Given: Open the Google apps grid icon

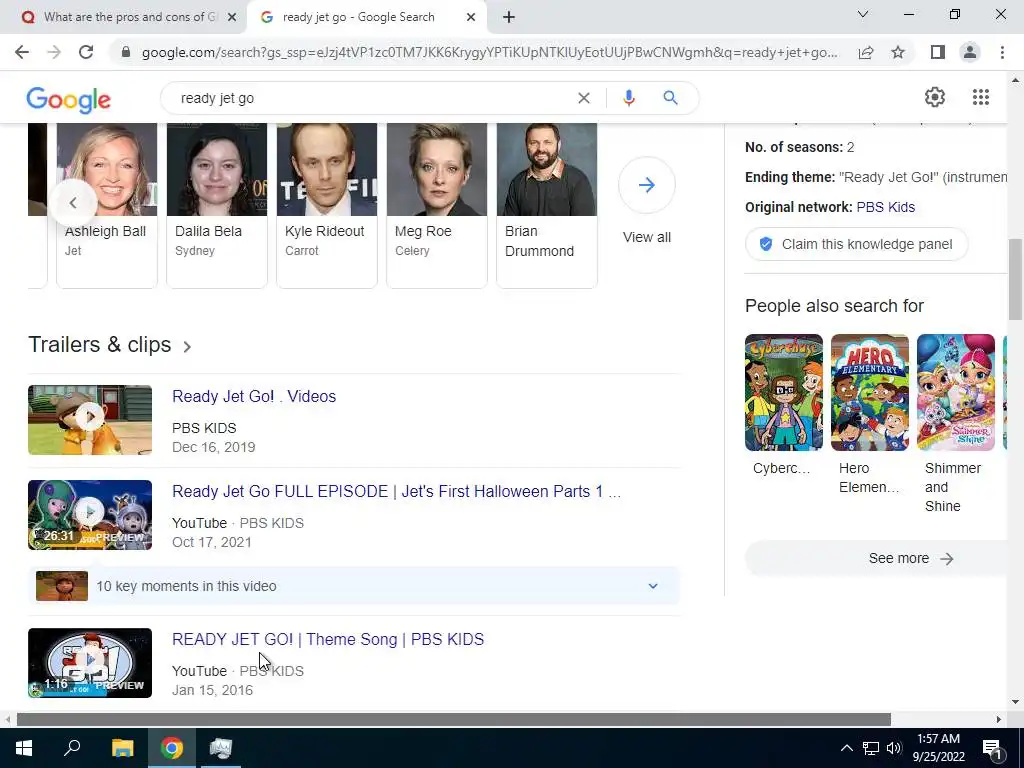Looking at the screenshot, I should tap(980, 97).
